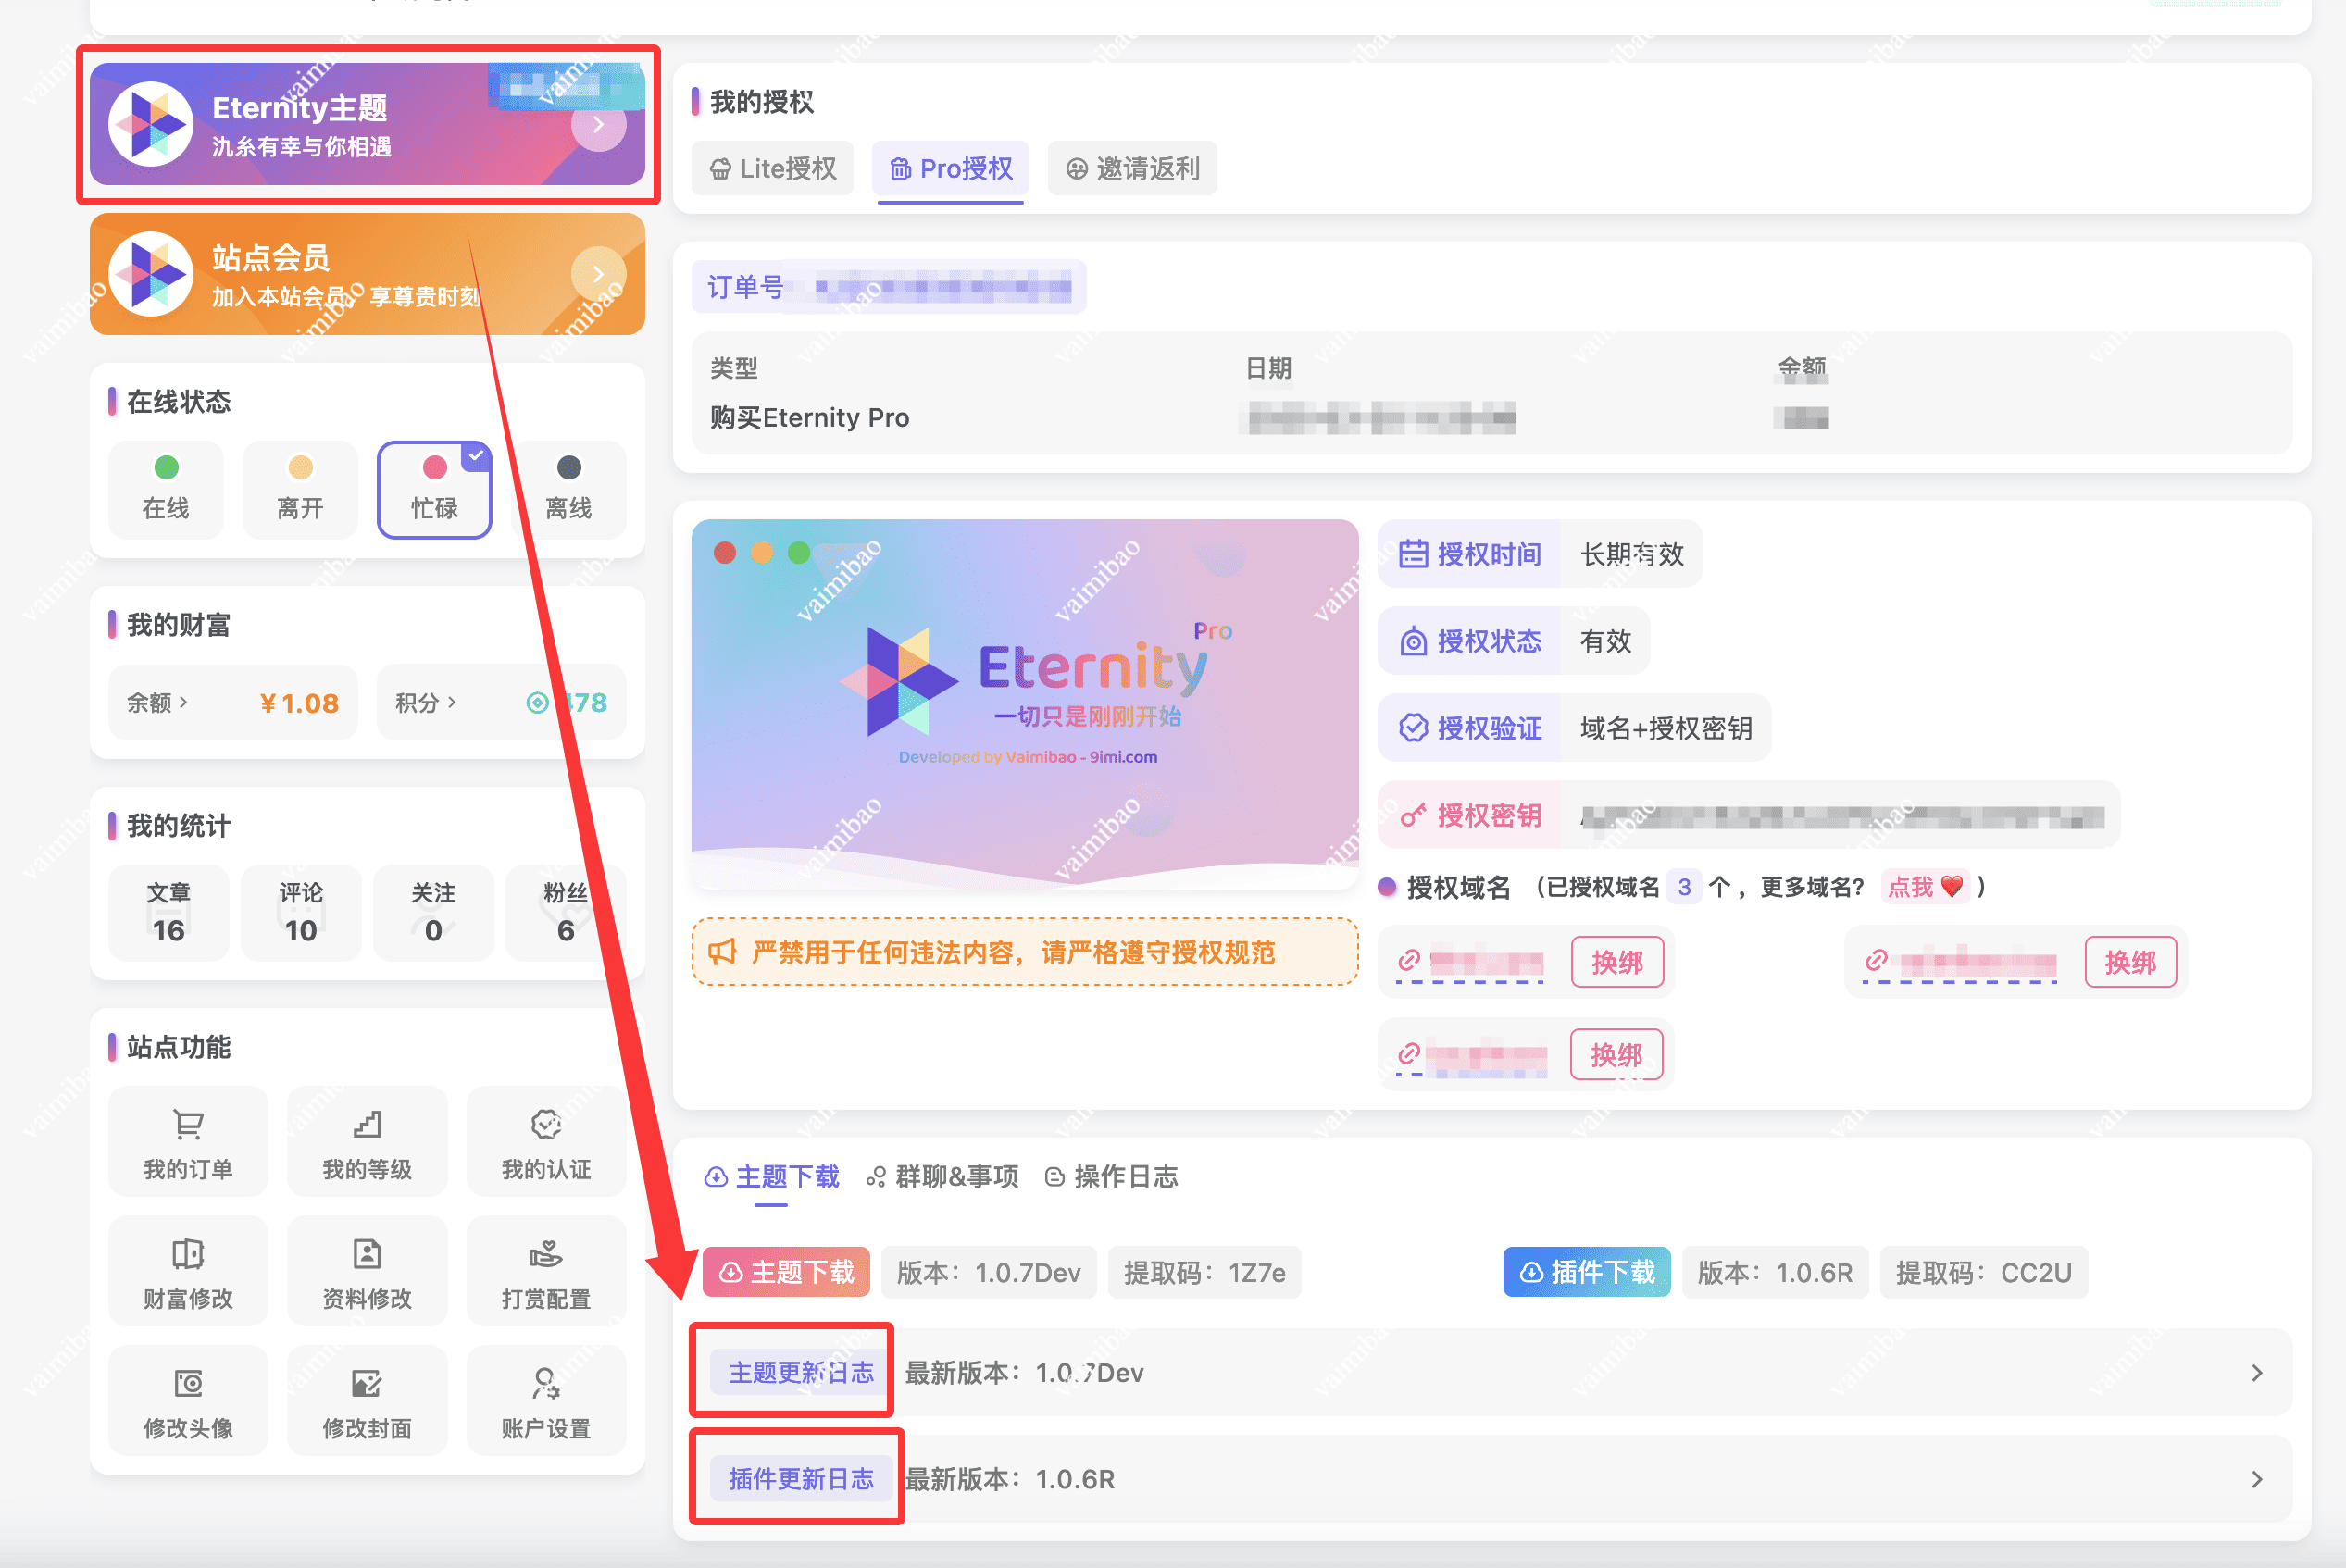
Task: Switch to the Lite授权 tab
Action: [x=773, y=169]
